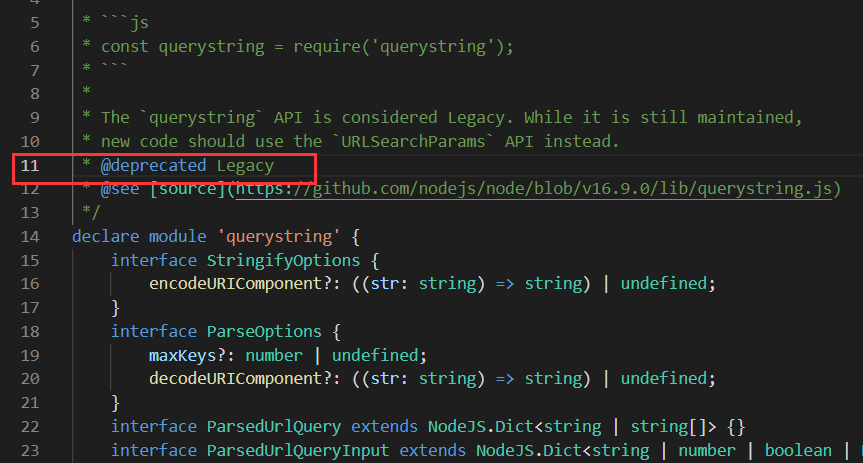
Task: Click line number 9 in the gutter
Action: [x=35, y=117]
